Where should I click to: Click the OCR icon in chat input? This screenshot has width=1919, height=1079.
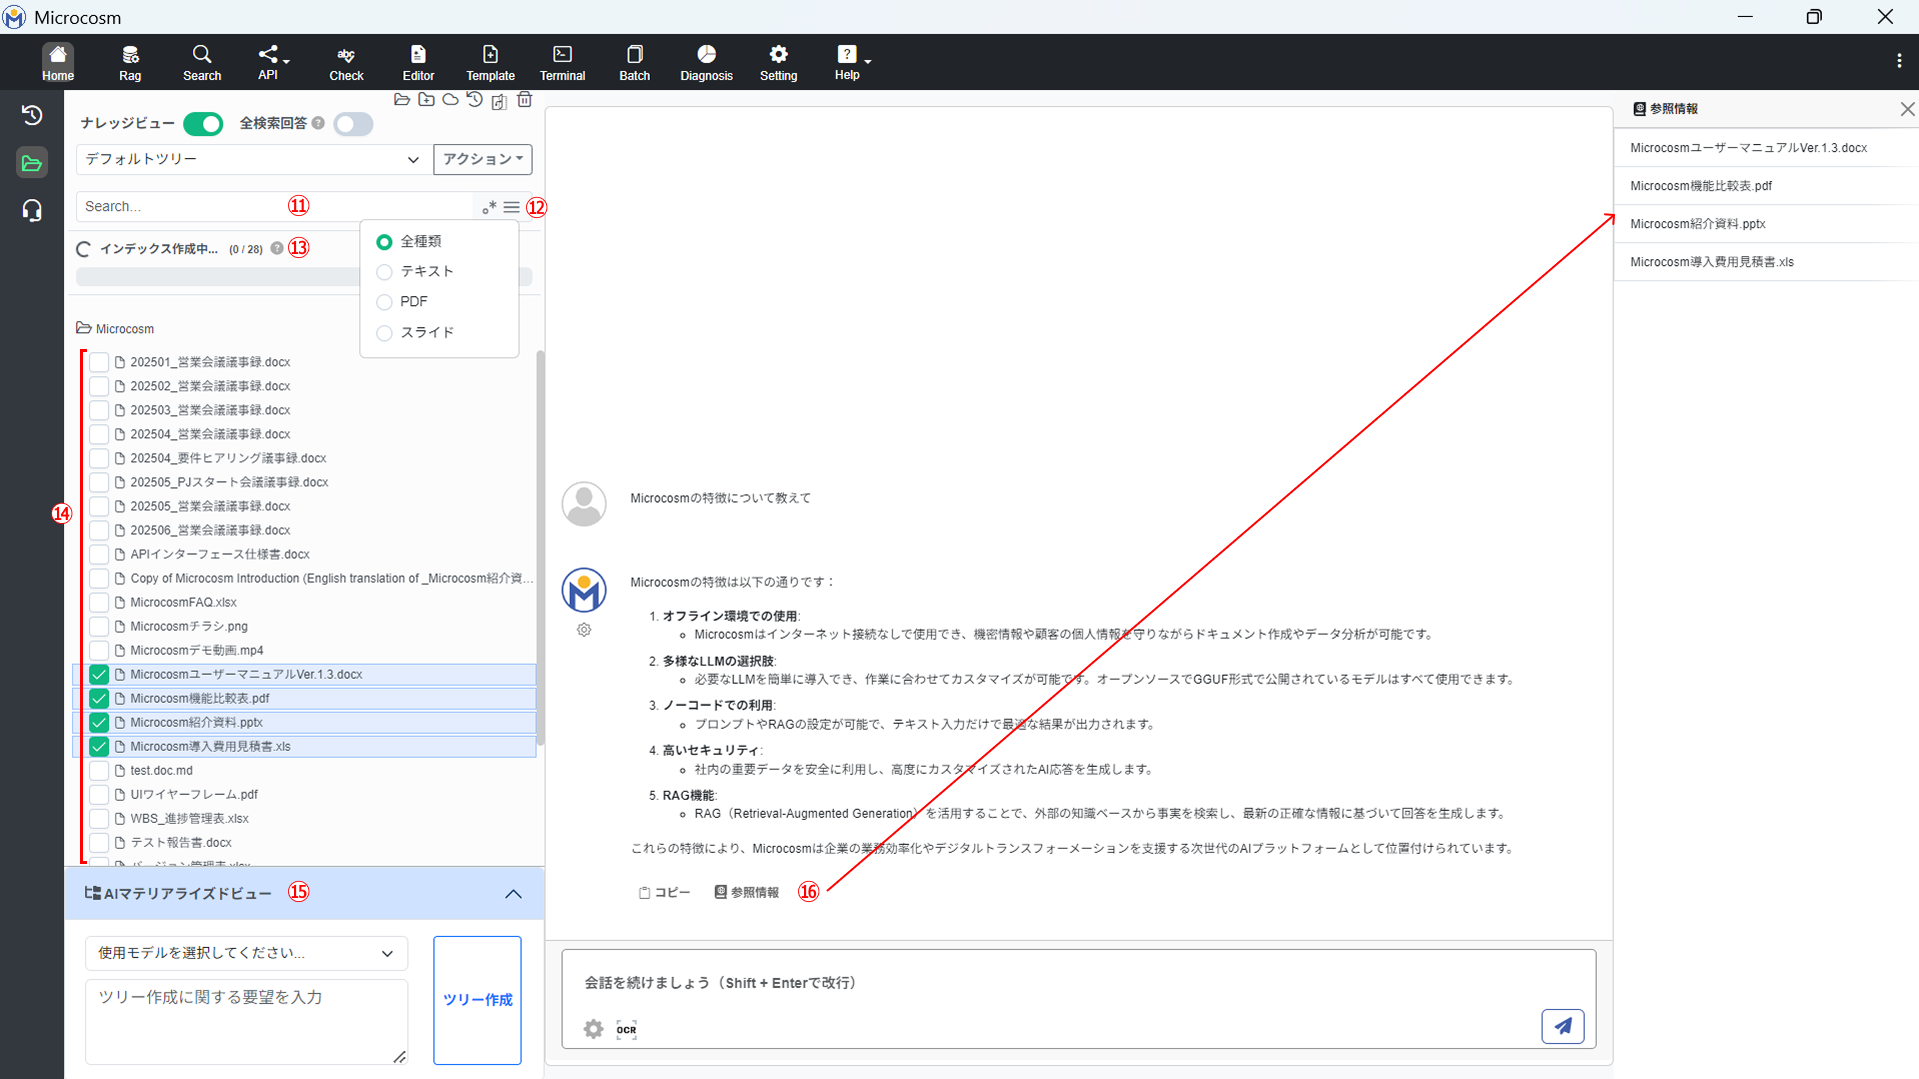[626, 1029]
